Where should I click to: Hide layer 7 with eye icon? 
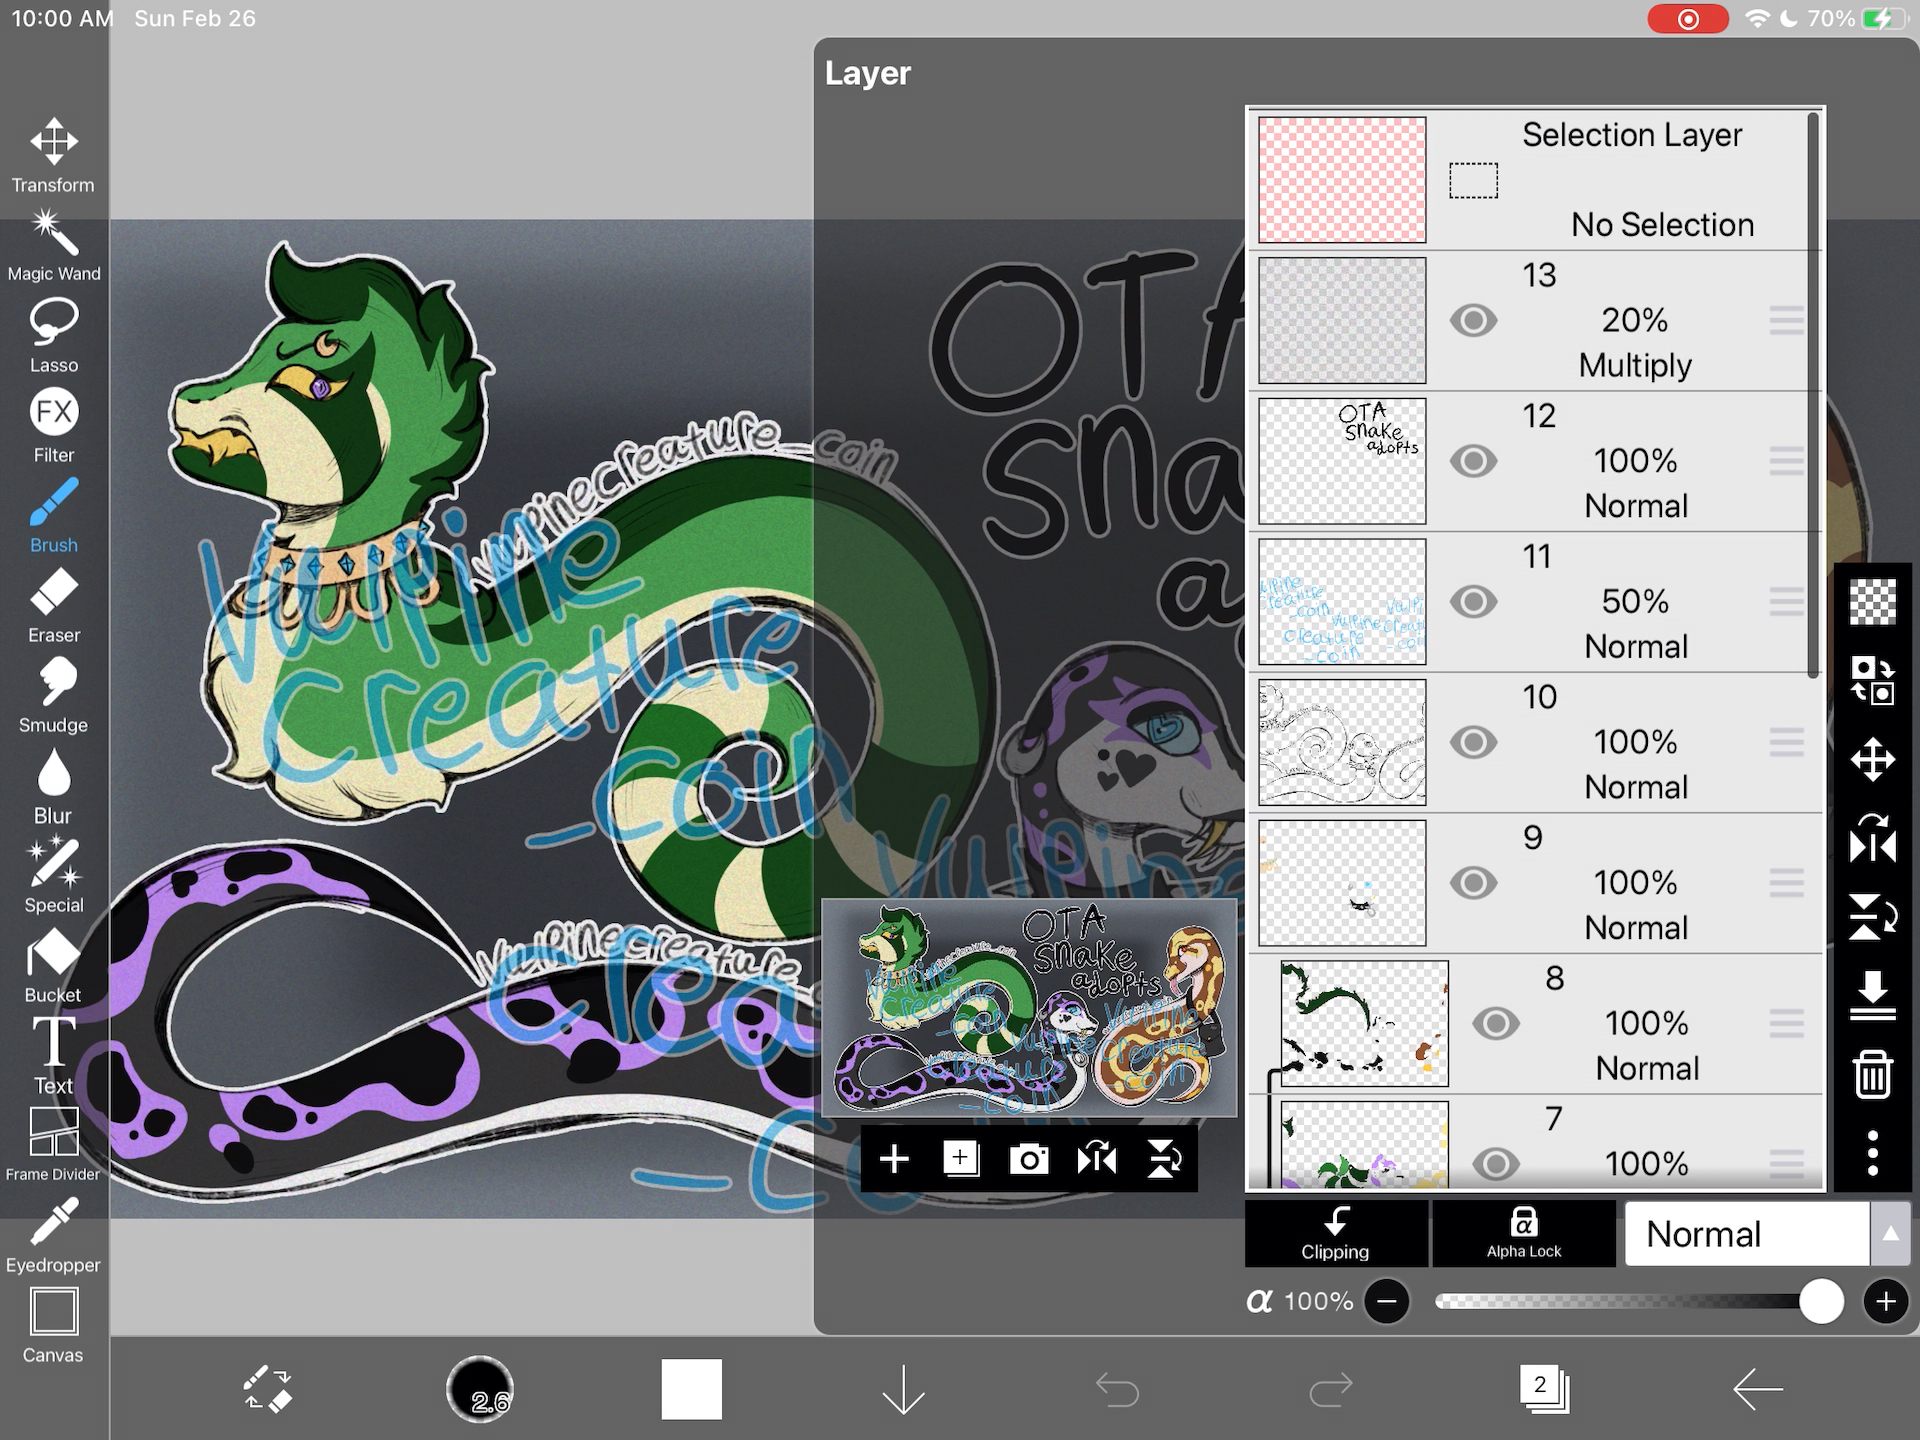pos(1496,1164)
